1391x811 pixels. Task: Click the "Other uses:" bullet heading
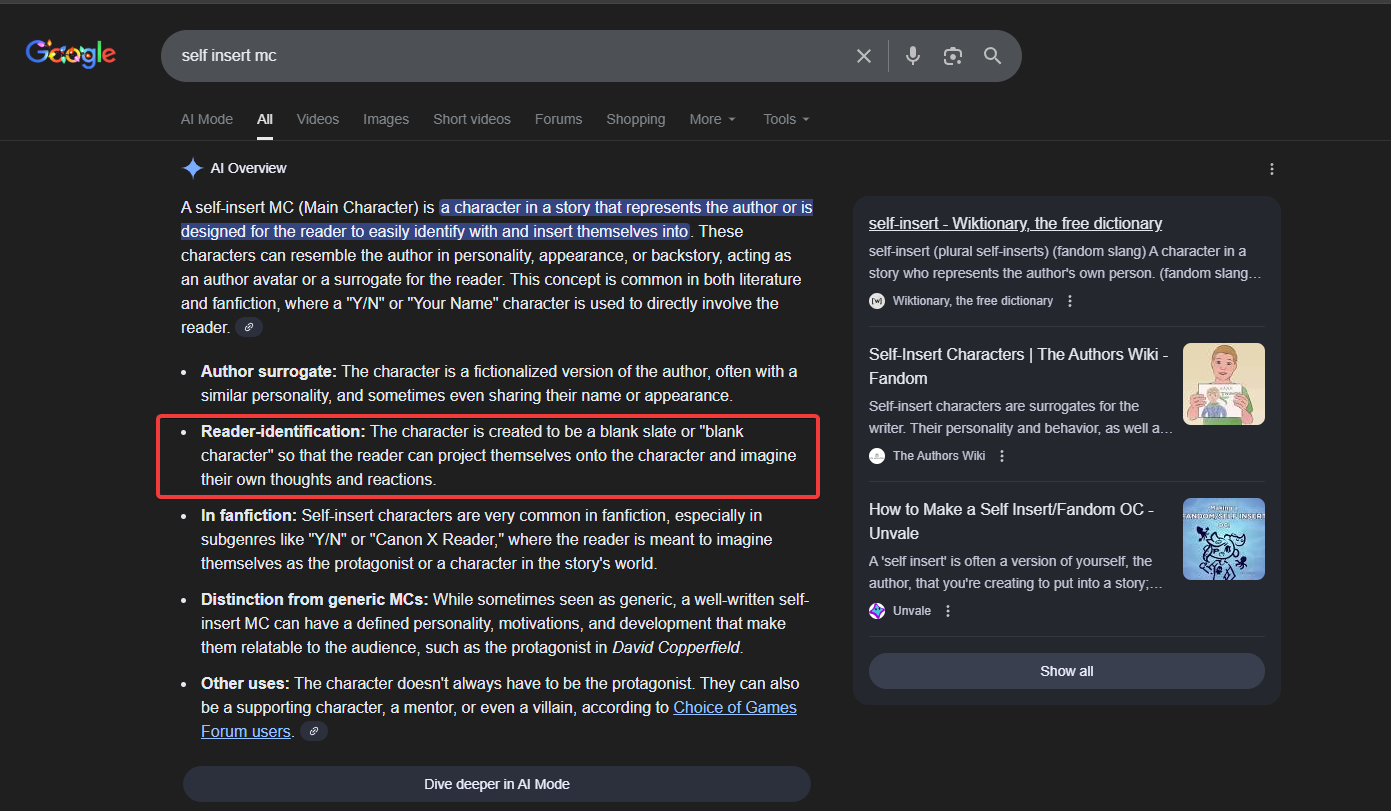245,683
